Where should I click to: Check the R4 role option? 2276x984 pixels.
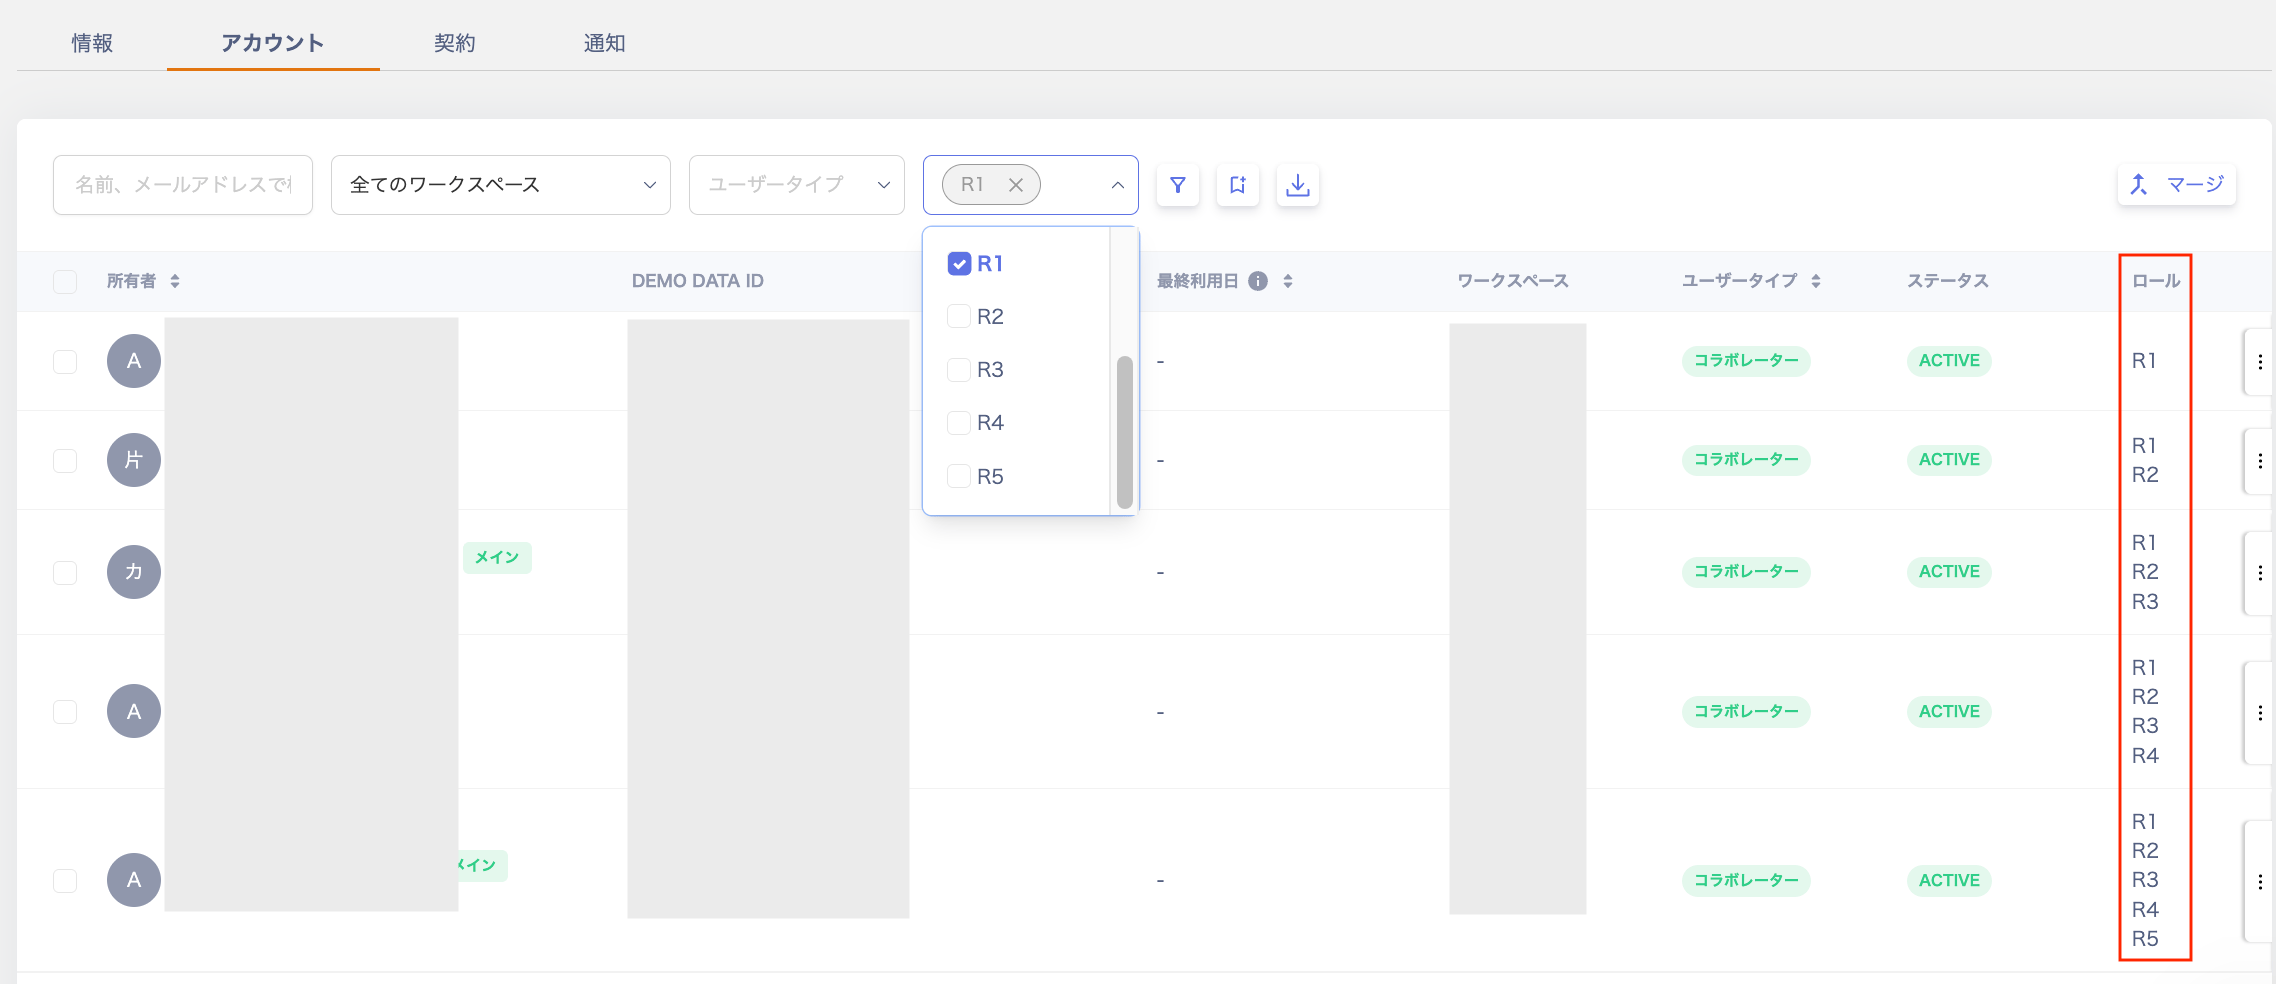pyautogui.click(x=959, y=423)
